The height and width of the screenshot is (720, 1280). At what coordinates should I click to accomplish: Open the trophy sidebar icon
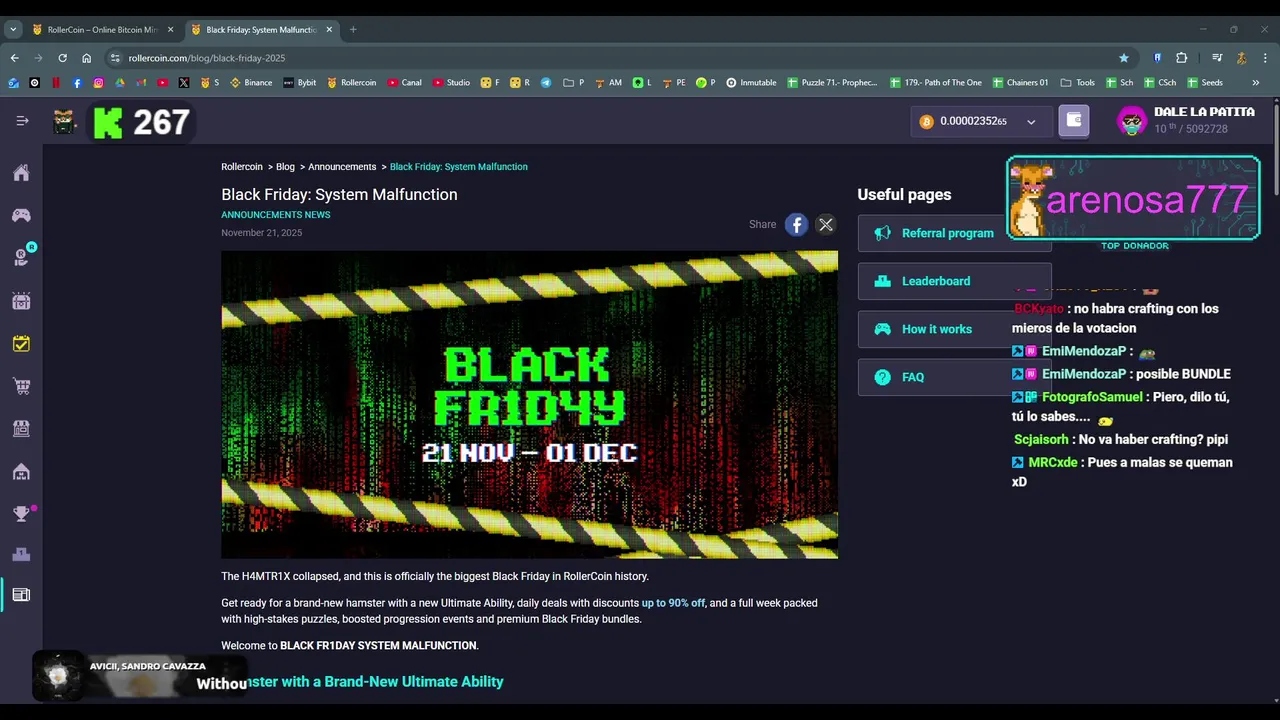pyautogui.click(x=21, y=513)
